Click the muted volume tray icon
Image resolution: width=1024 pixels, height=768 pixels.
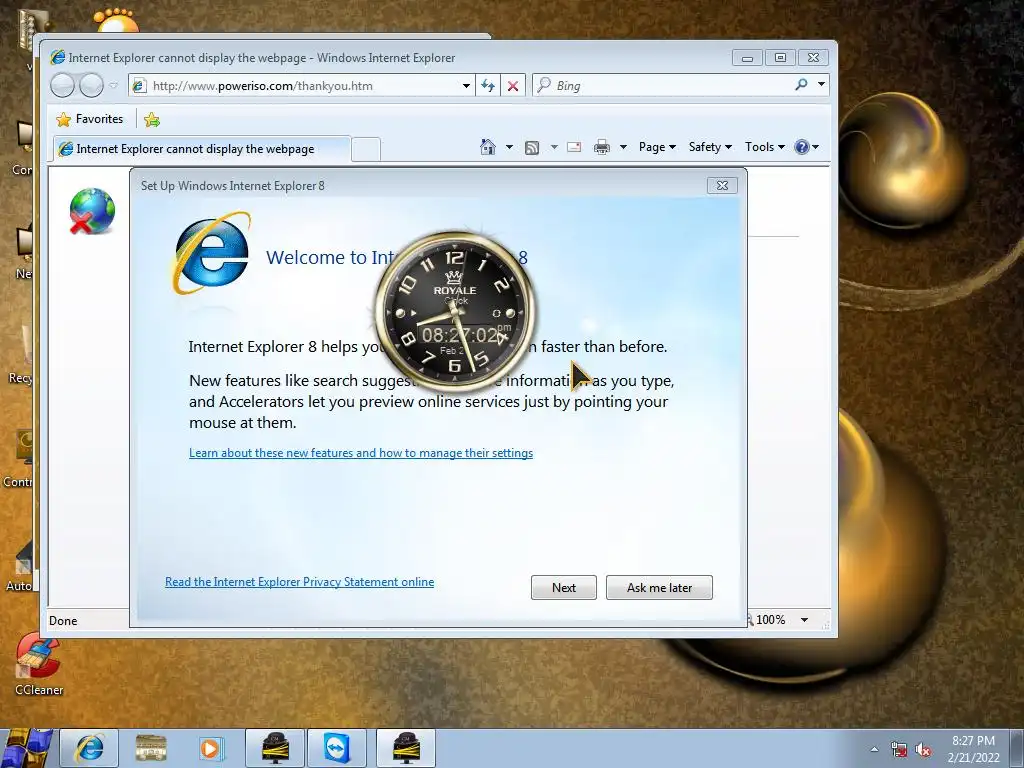pos(923,750)
